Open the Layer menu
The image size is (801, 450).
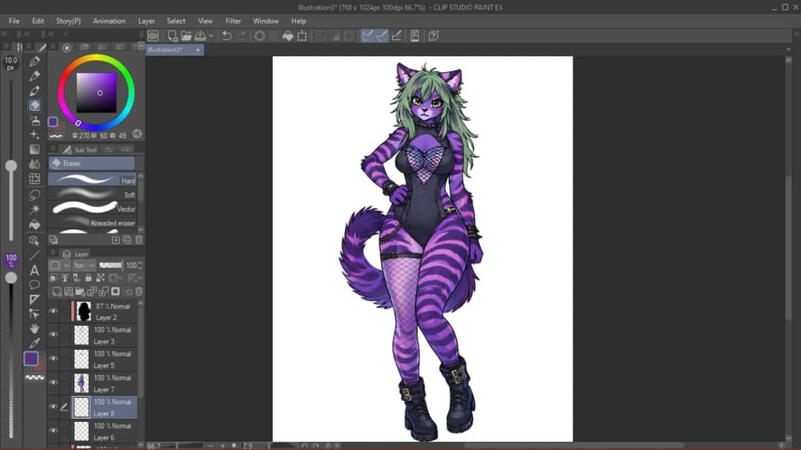(x=146, y=21)
